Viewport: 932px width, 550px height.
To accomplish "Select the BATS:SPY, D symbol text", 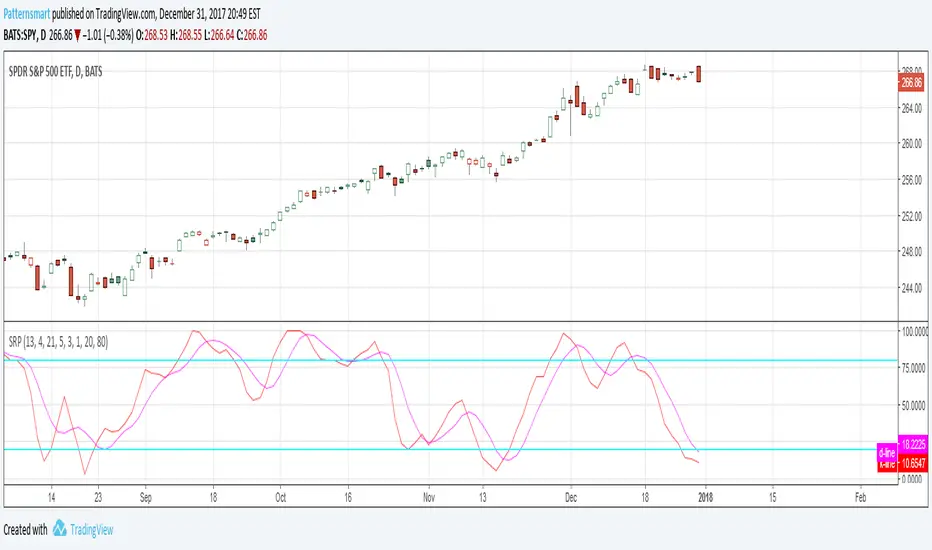I will 24,35.
